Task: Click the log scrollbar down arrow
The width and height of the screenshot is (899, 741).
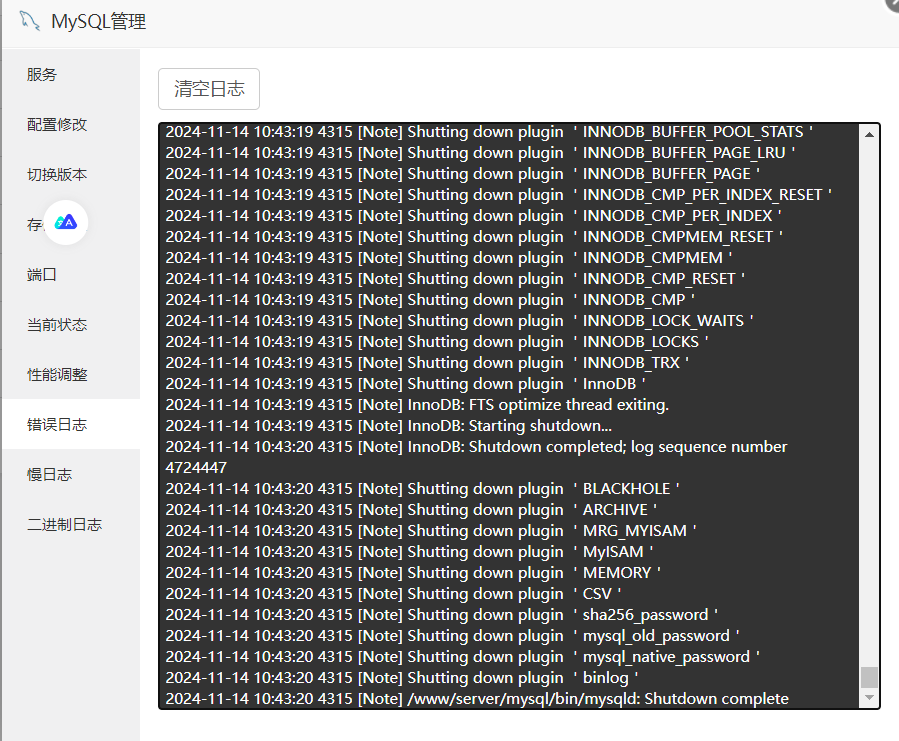Action: [x=869, y=697]
